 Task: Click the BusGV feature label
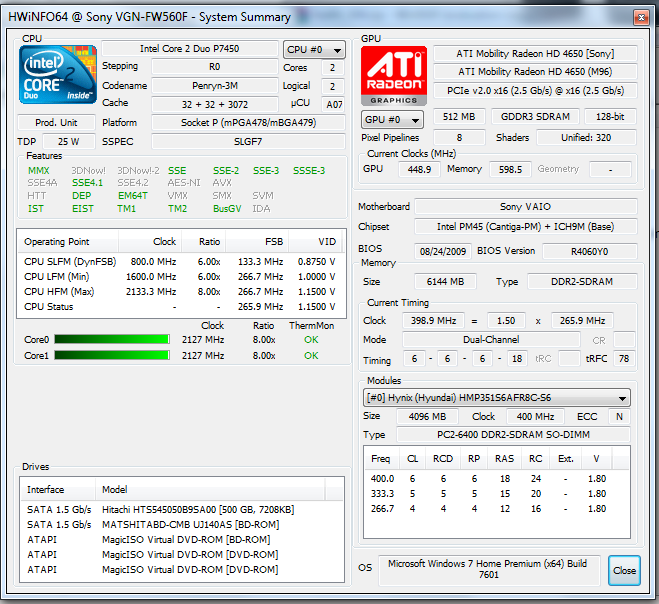(x=227, y=209)
